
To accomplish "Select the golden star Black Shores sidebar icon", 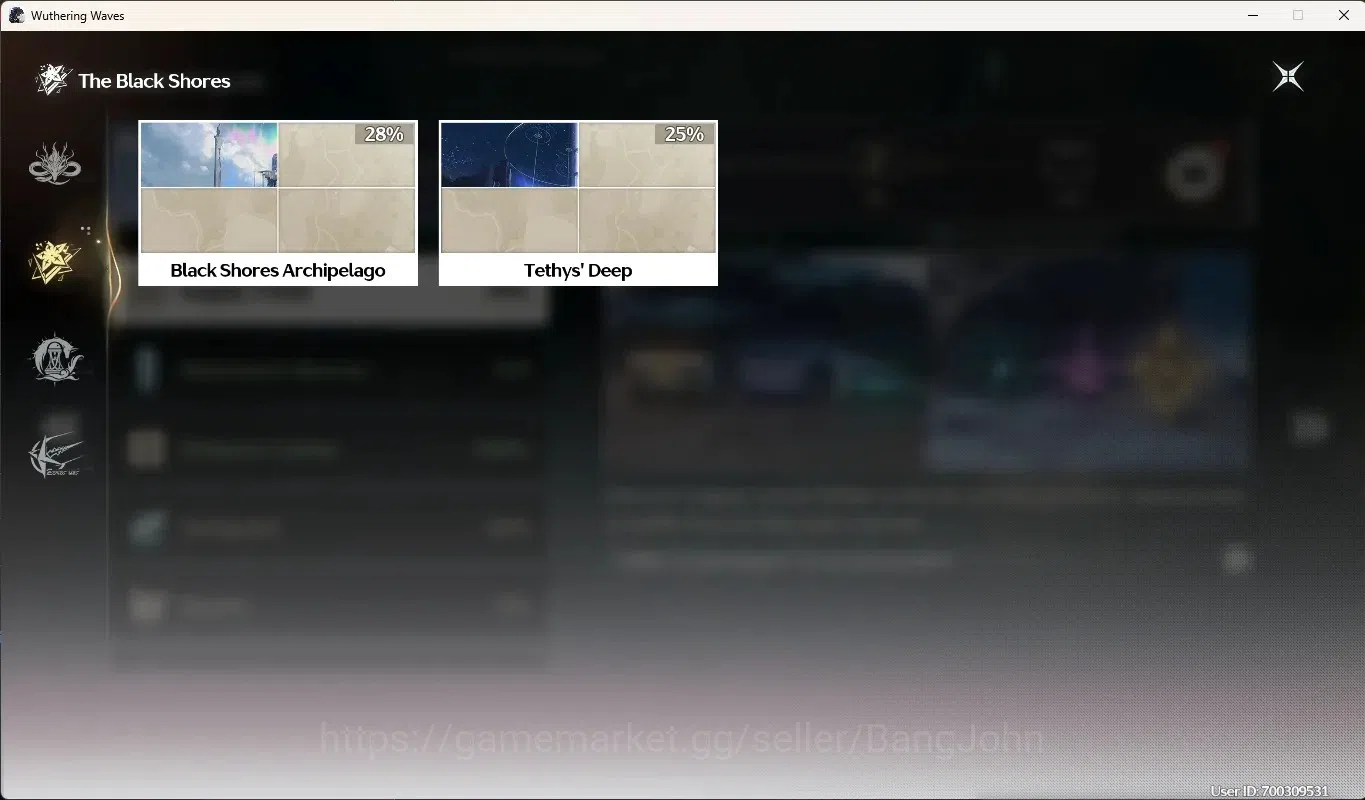I will coord(55,262).
